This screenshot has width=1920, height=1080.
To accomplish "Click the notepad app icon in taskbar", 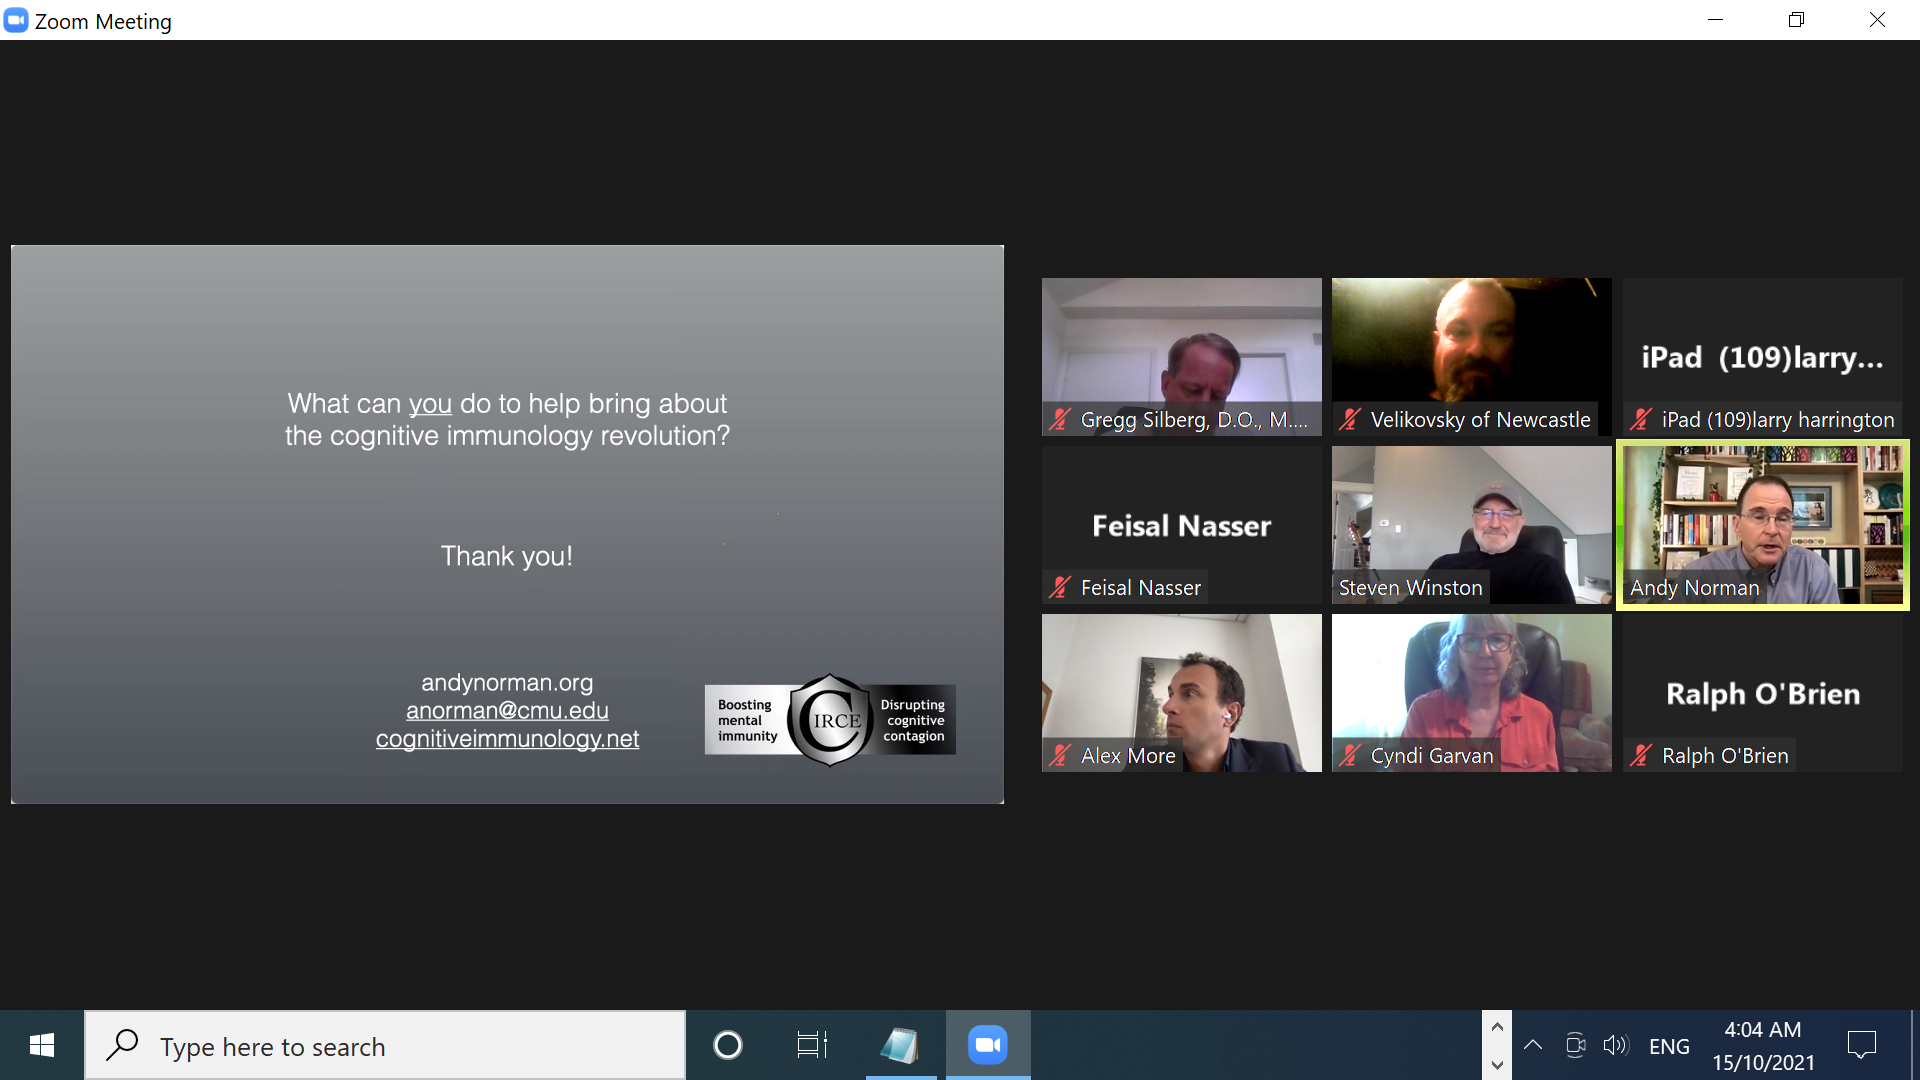I will (x=900, y=1045).
